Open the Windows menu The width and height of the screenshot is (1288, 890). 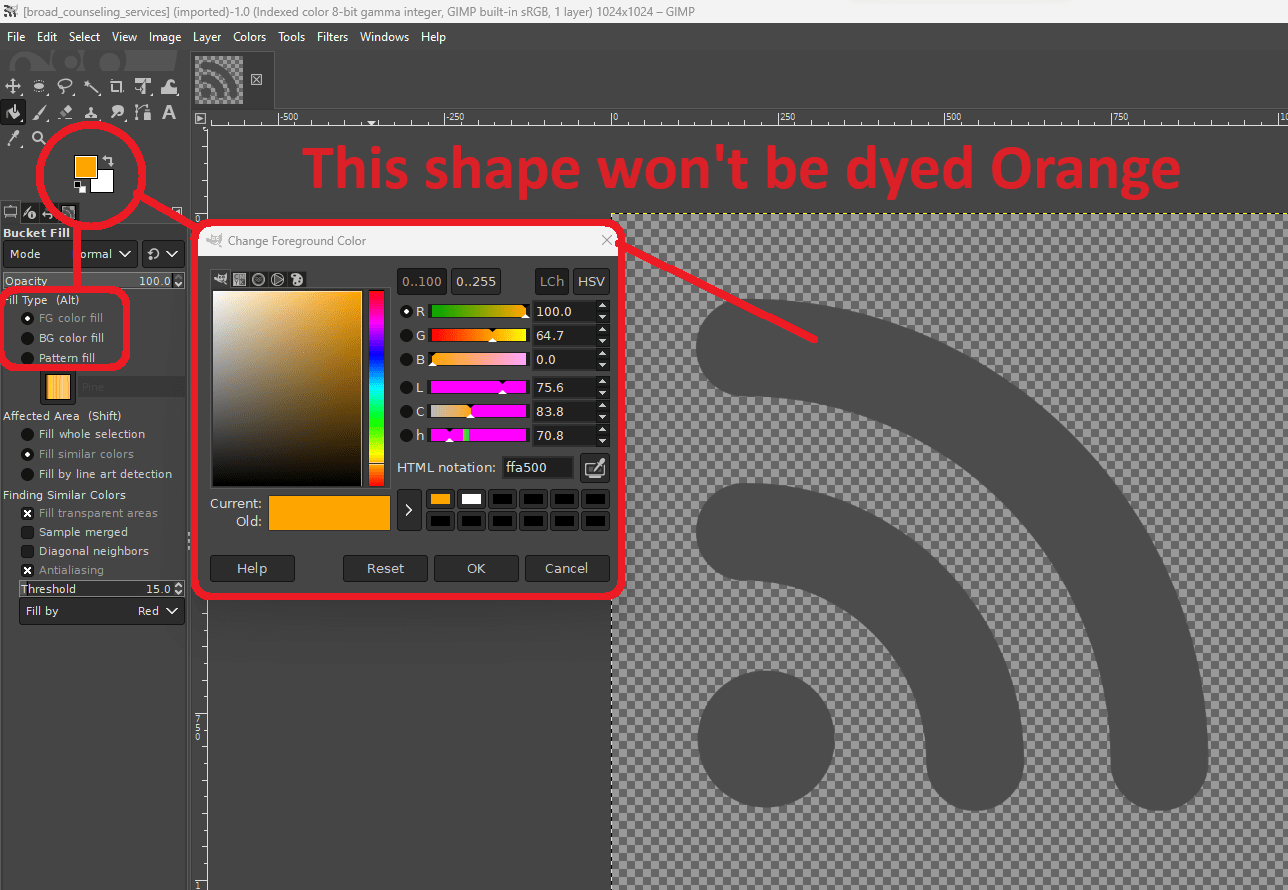384,37
